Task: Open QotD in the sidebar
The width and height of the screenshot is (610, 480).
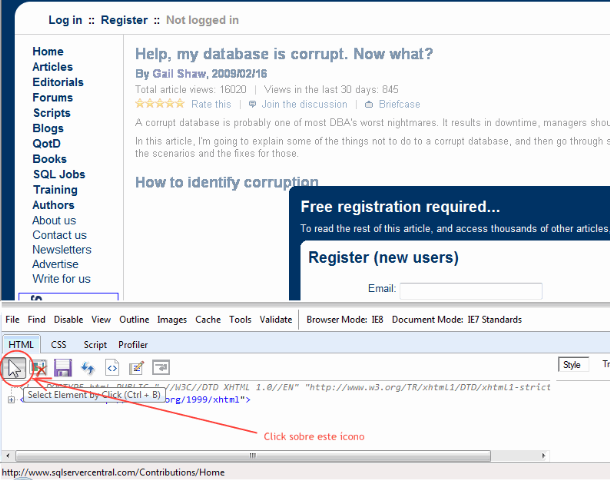Action: point(47,144)
